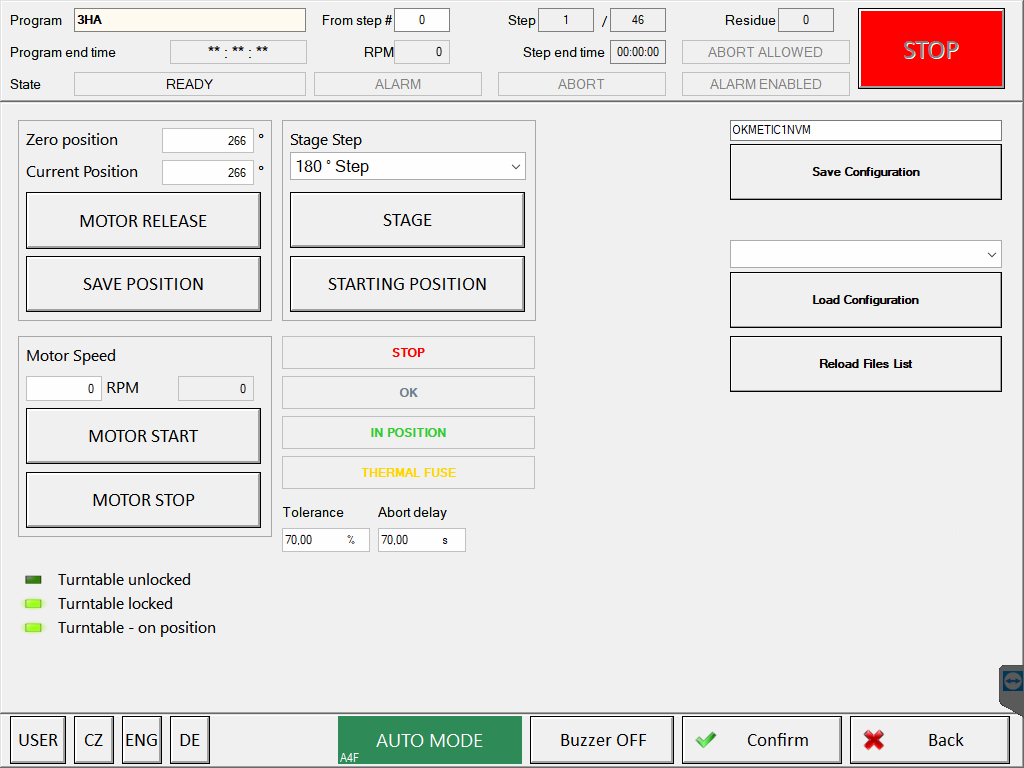Viewport: 1024px width, 768px height.
Task: Click the red X Back button
Action: 929,740
